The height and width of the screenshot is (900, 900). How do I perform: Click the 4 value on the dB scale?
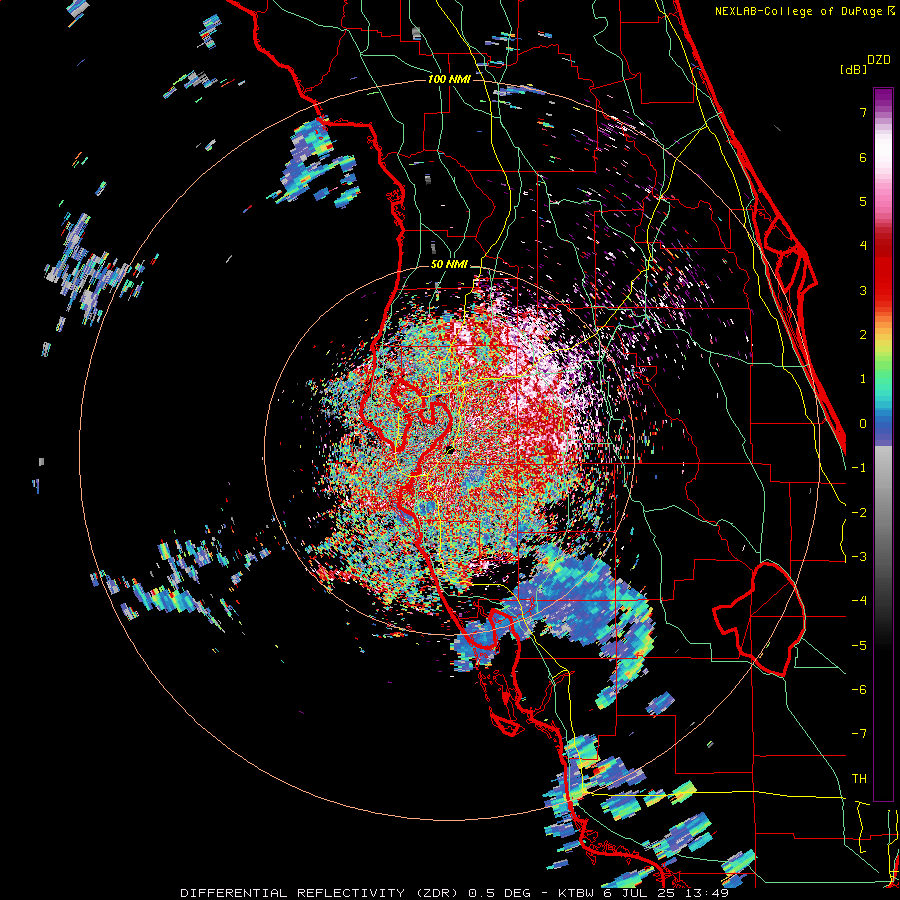click(863, 246)
